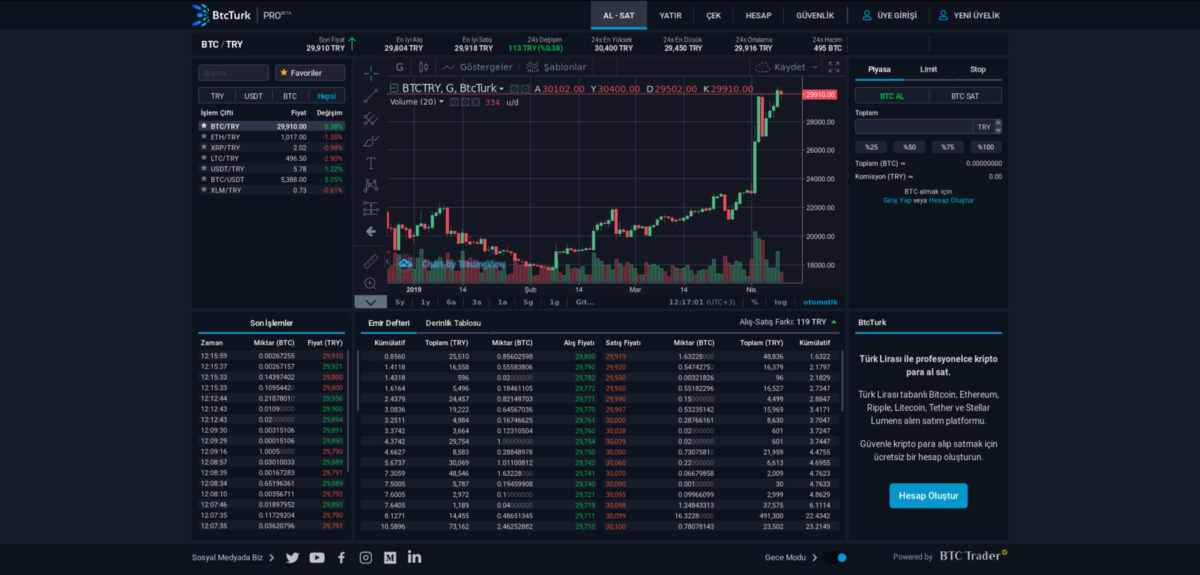Open the ÇEK withdraw menu
Image resolution: width=1200 pixels, height=575 pixels.
(x=713, y=15)
